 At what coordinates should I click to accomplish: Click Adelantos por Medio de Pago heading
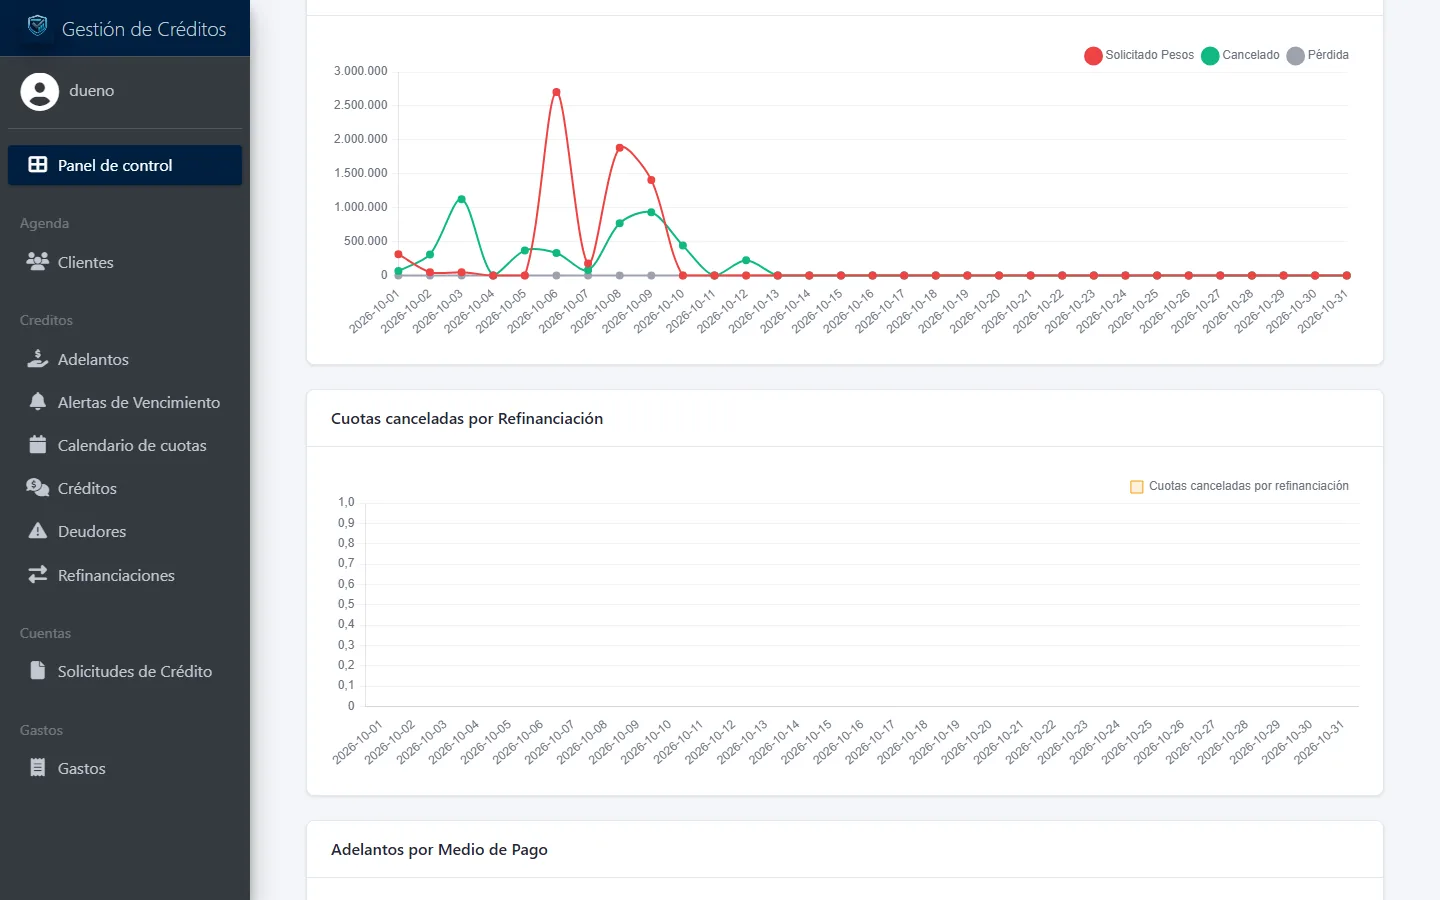(x=439, y=850)
